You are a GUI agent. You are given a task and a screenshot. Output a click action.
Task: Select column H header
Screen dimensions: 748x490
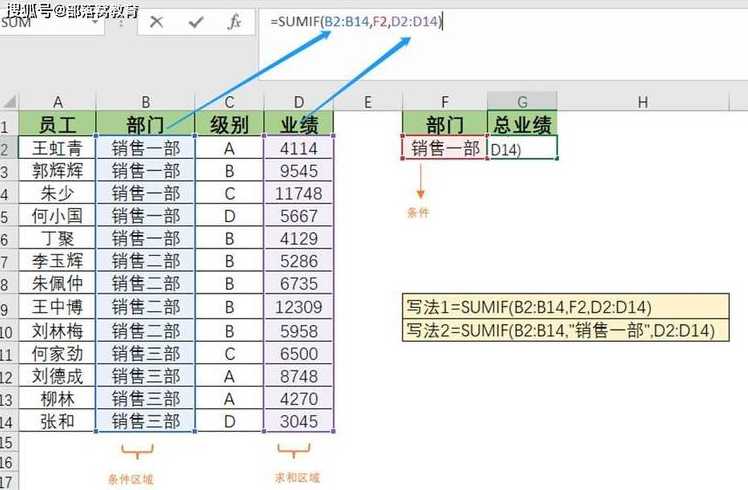point(643,102)
